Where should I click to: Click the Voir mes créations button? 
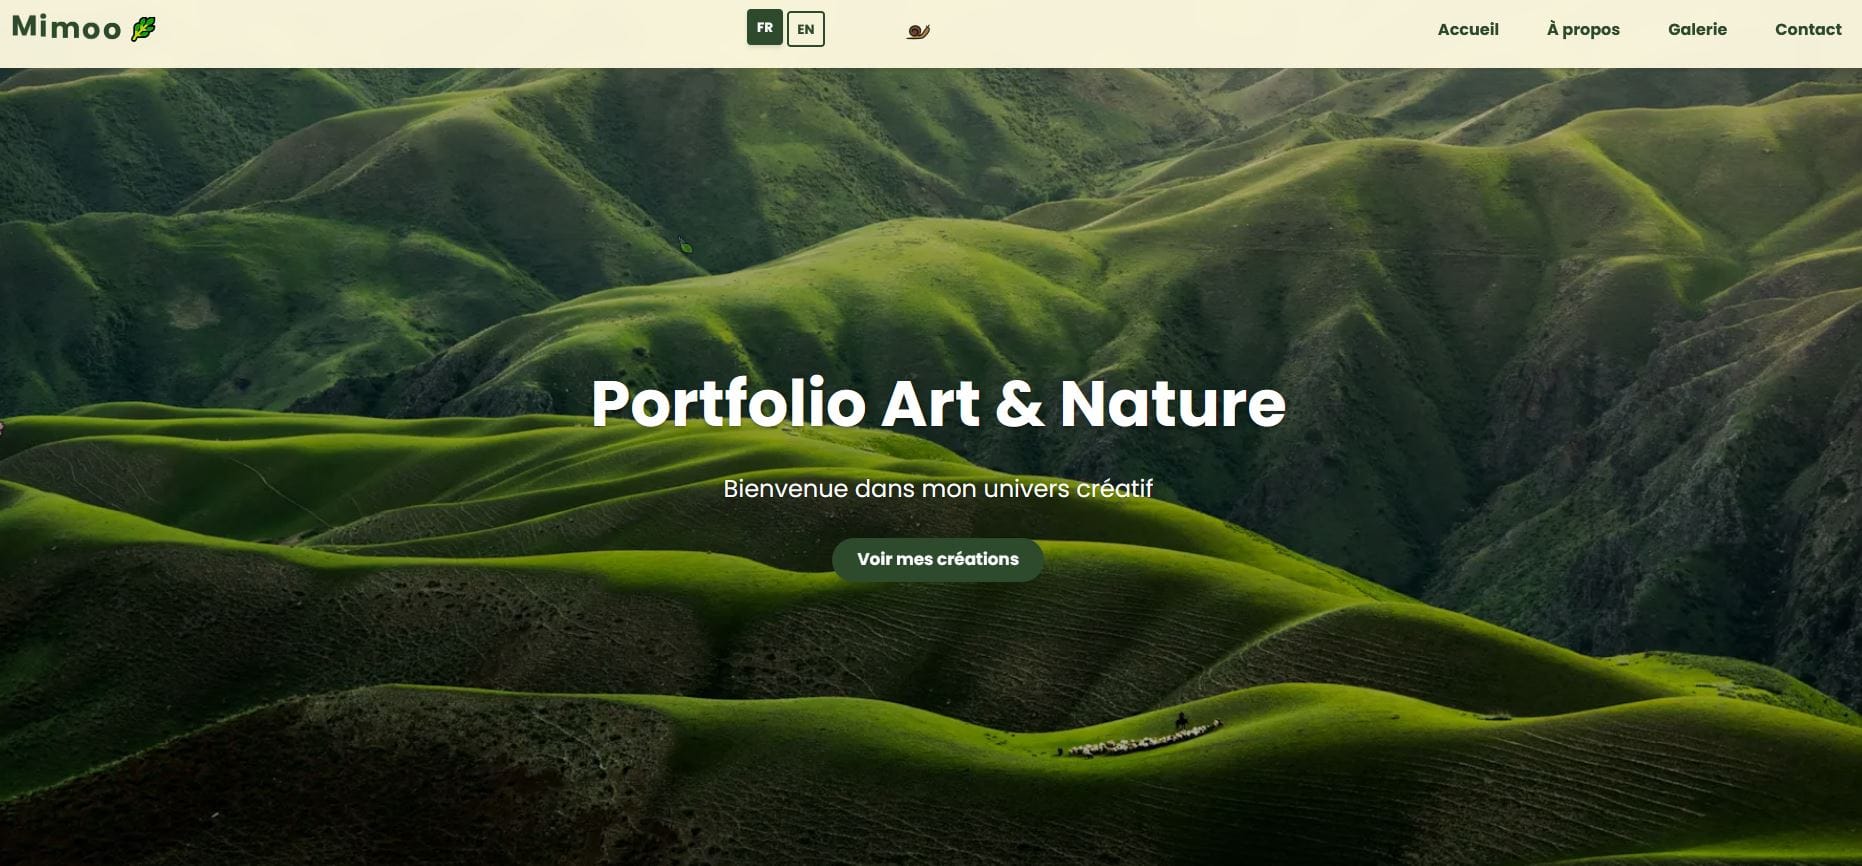pos(938,559)
